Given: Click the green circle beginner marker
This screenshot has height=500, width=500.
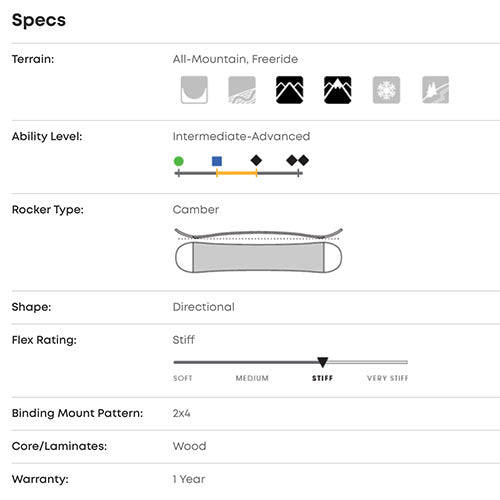Looking at the screenshot, I should point(179,161).
